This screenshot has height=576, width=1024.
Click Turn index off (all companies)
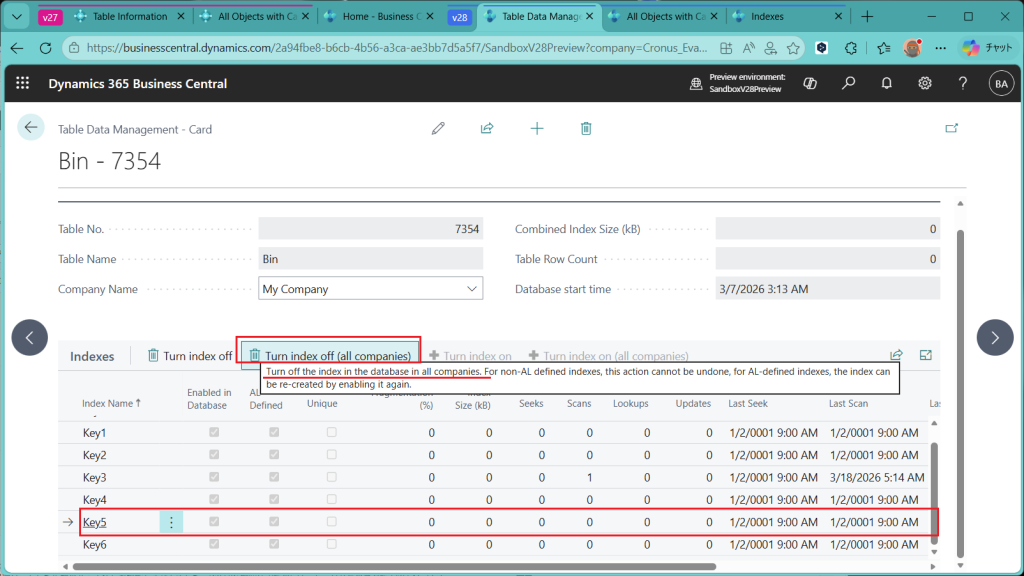tap(329, 356)
